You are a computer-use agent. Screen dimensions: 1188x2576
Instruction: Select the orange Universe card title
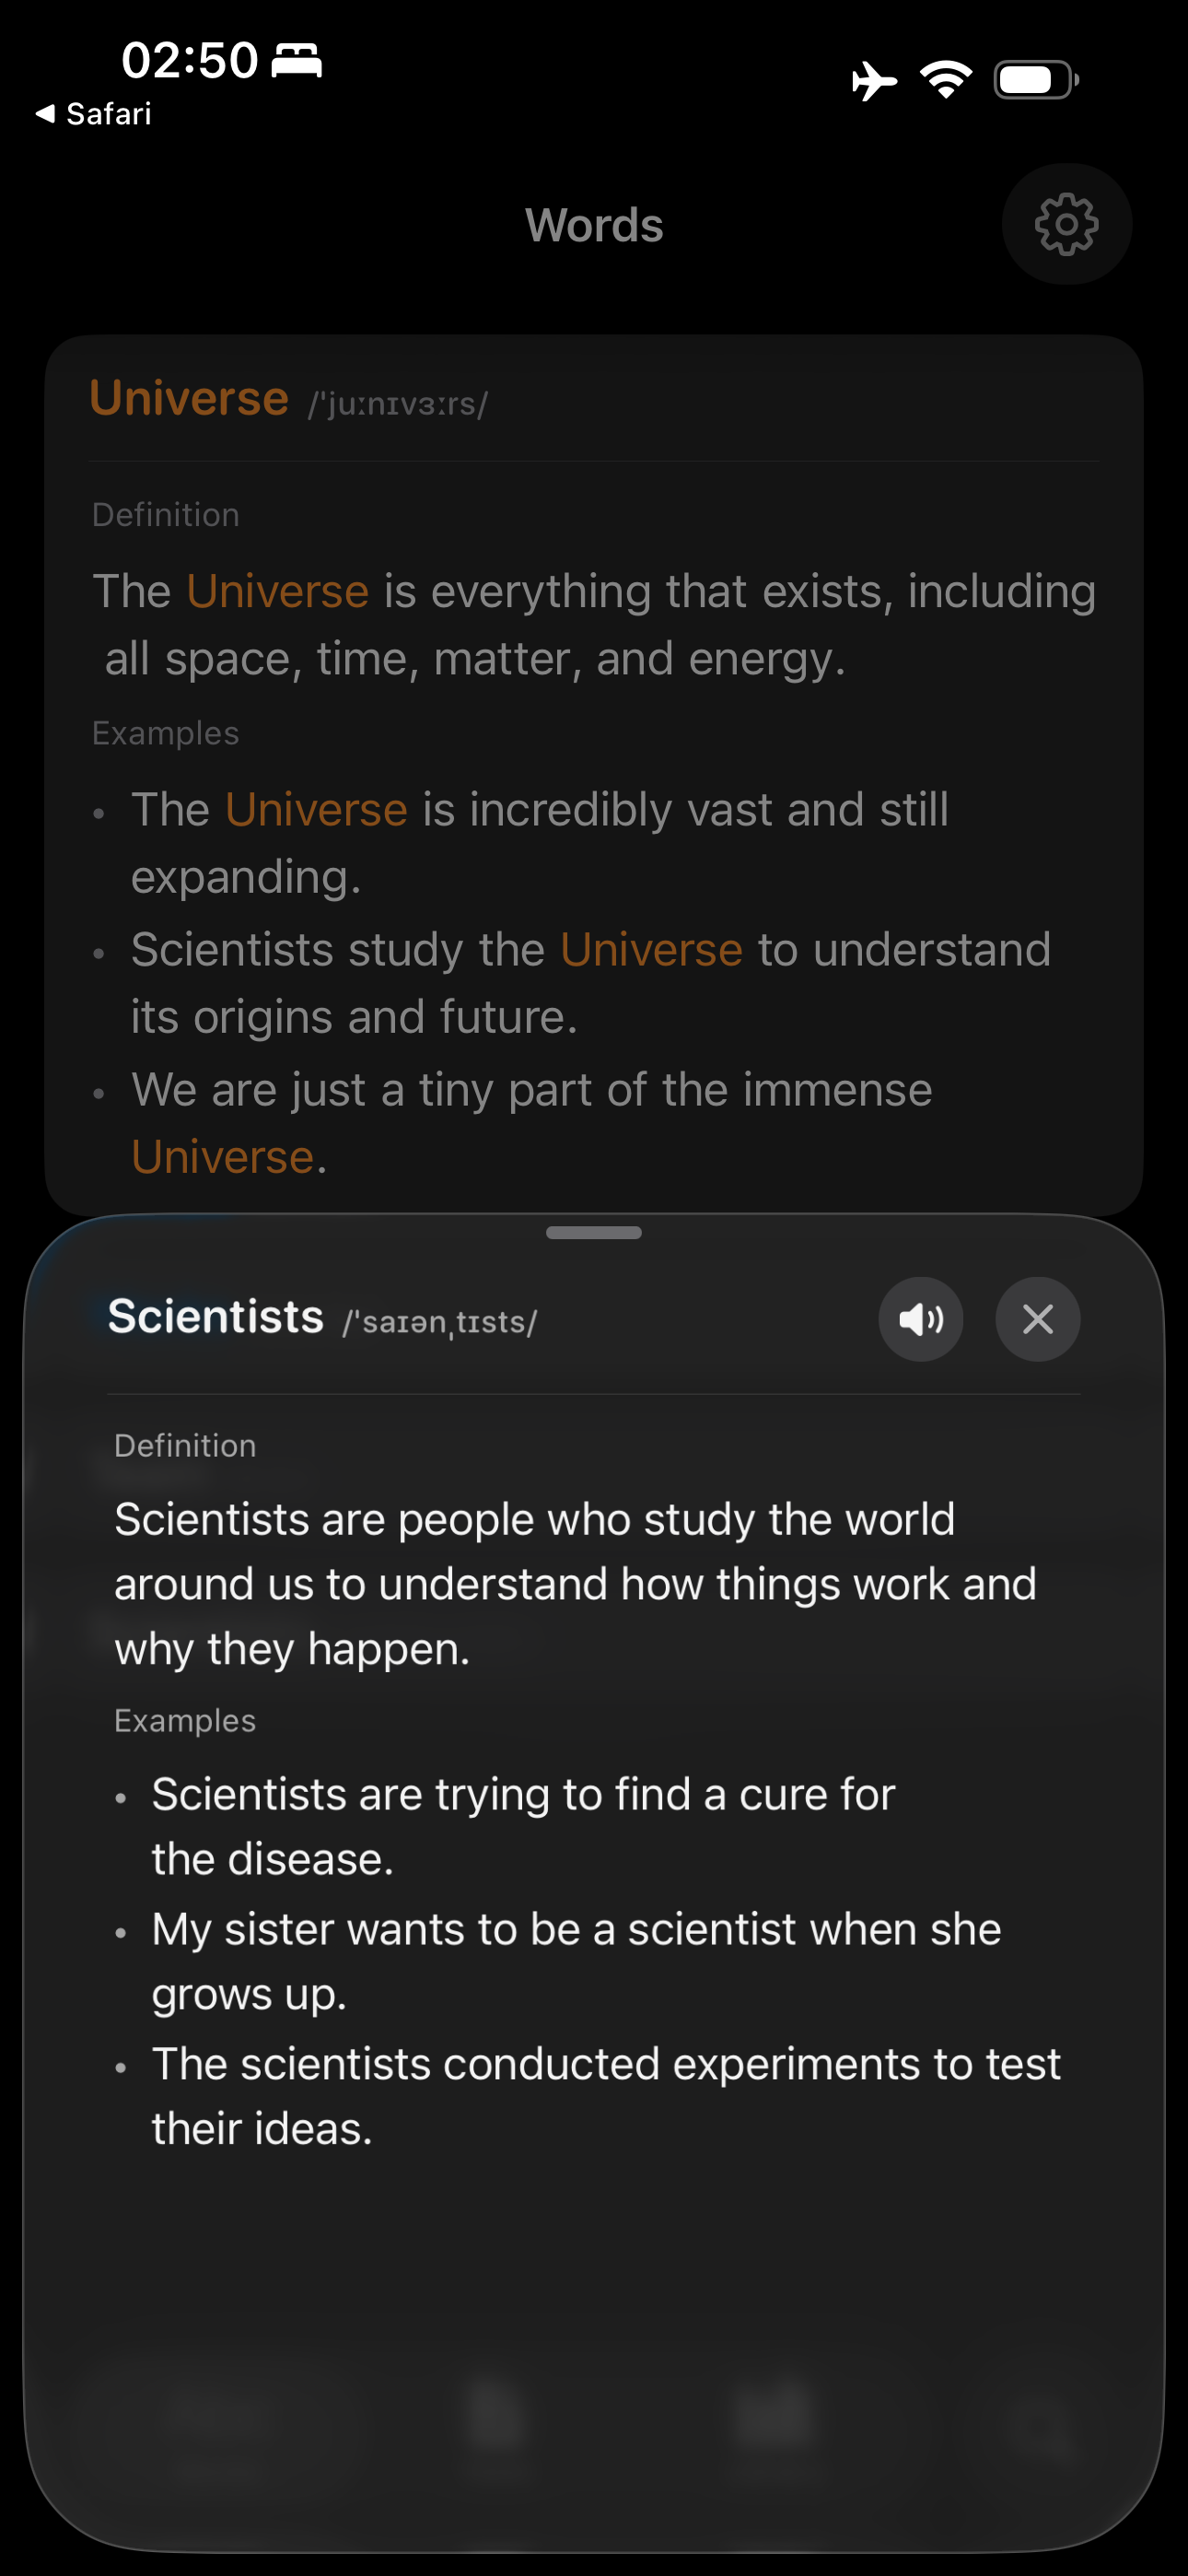click(189, 398)
